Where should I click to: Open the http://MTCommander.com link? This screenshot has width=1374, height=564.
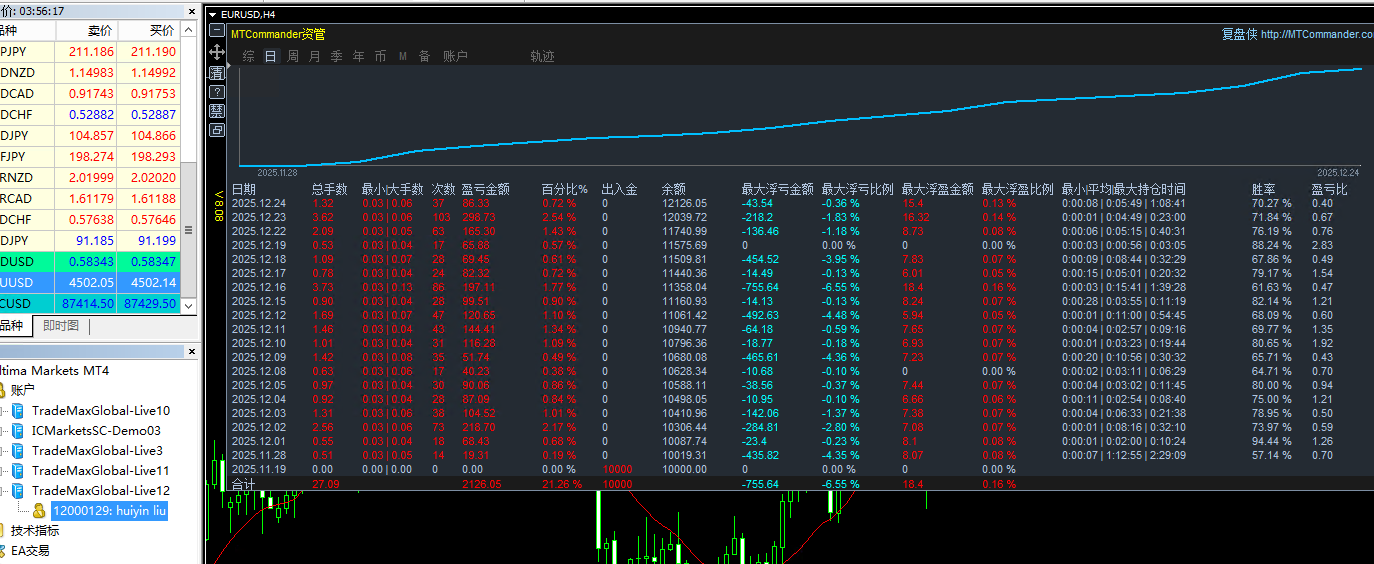click(x=1317, y=34)
